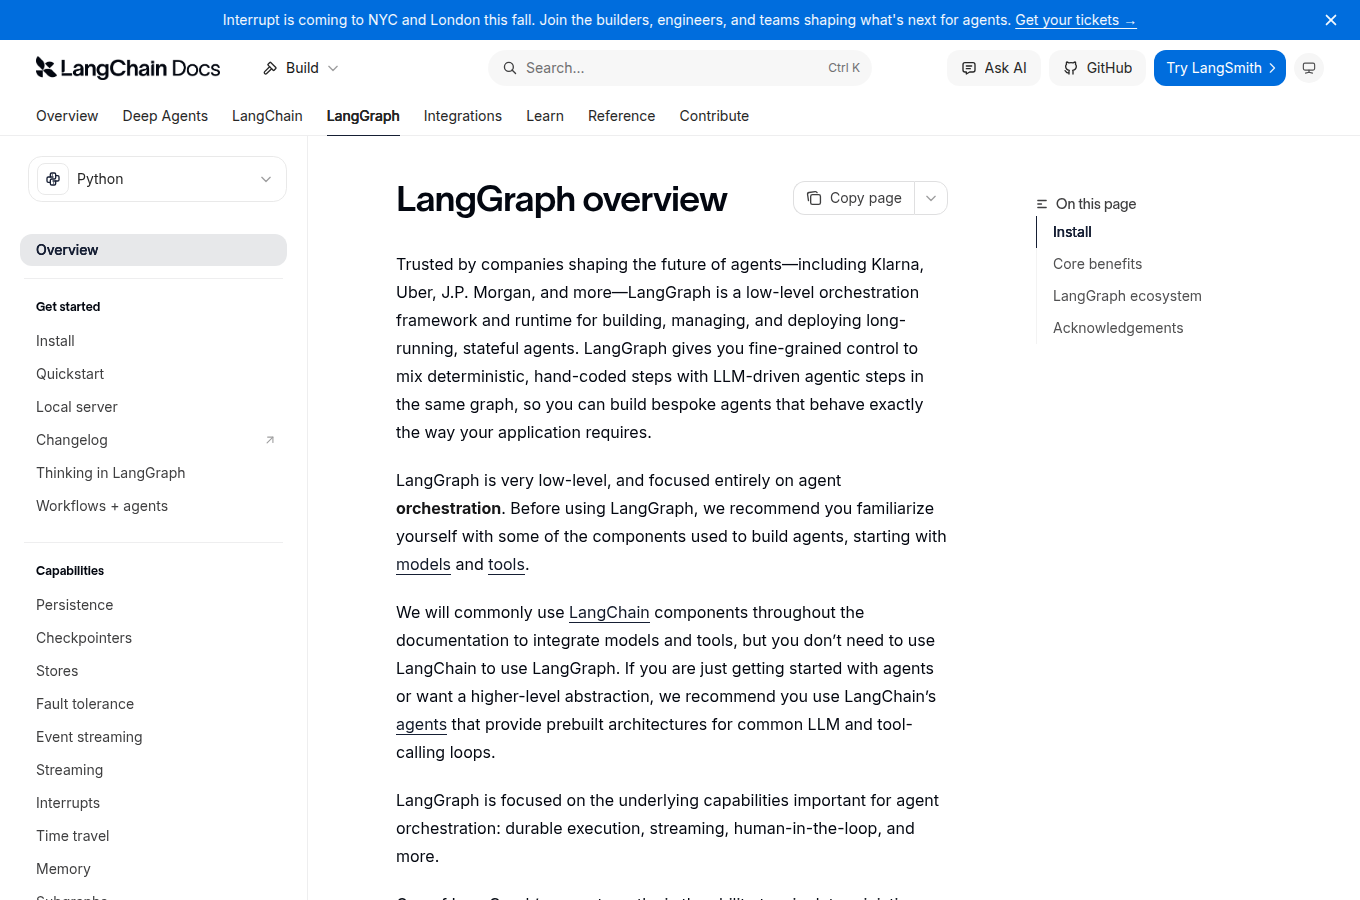Viewport: 1360px width, 900px height.
Task: Click the Try LangSmith button
Action: [1220, 68]
